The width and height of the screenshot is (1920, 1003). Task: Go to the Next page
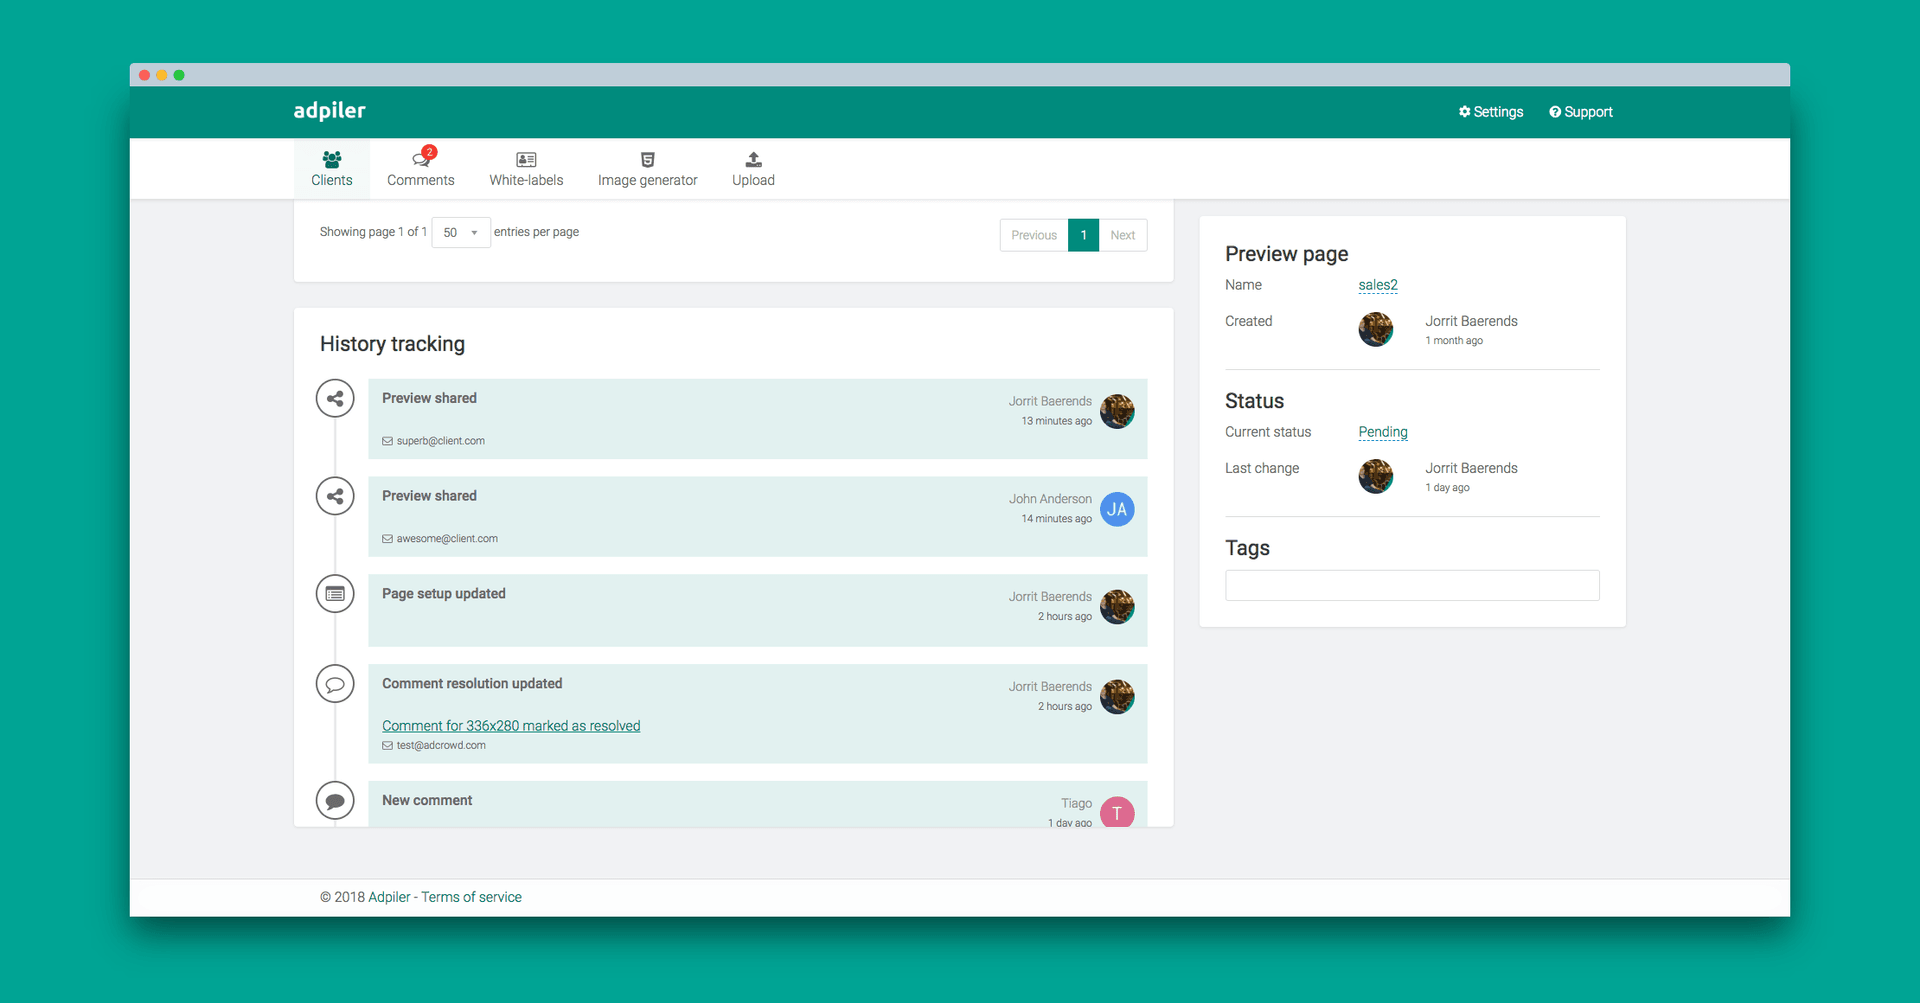[1122, 235]
